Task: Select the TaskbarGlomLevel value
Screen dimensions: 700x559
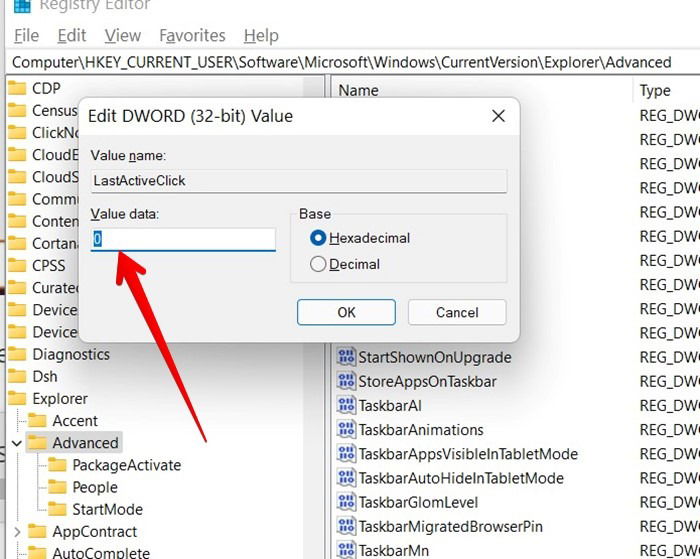Action: pos(418,502)
